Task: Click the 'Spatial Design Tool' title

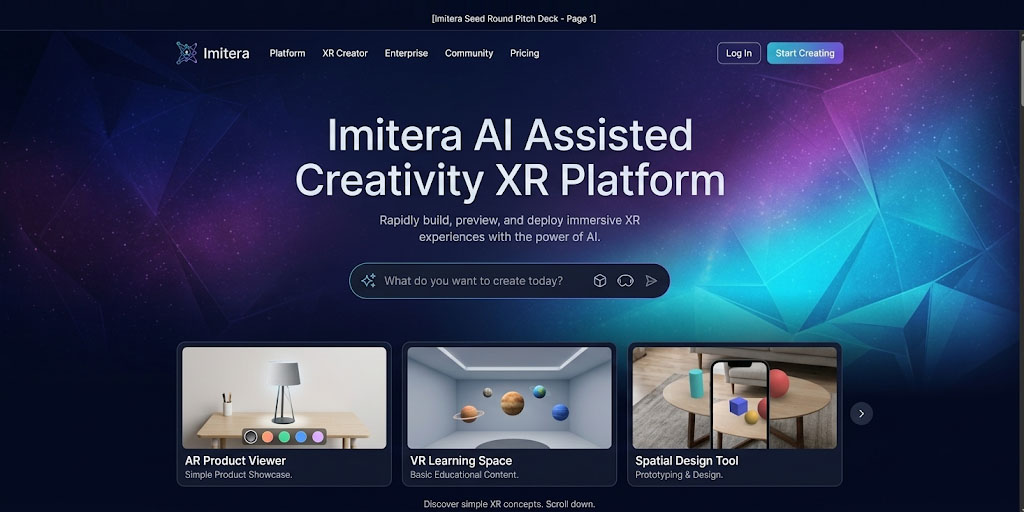Action: [x=687, y=461]
